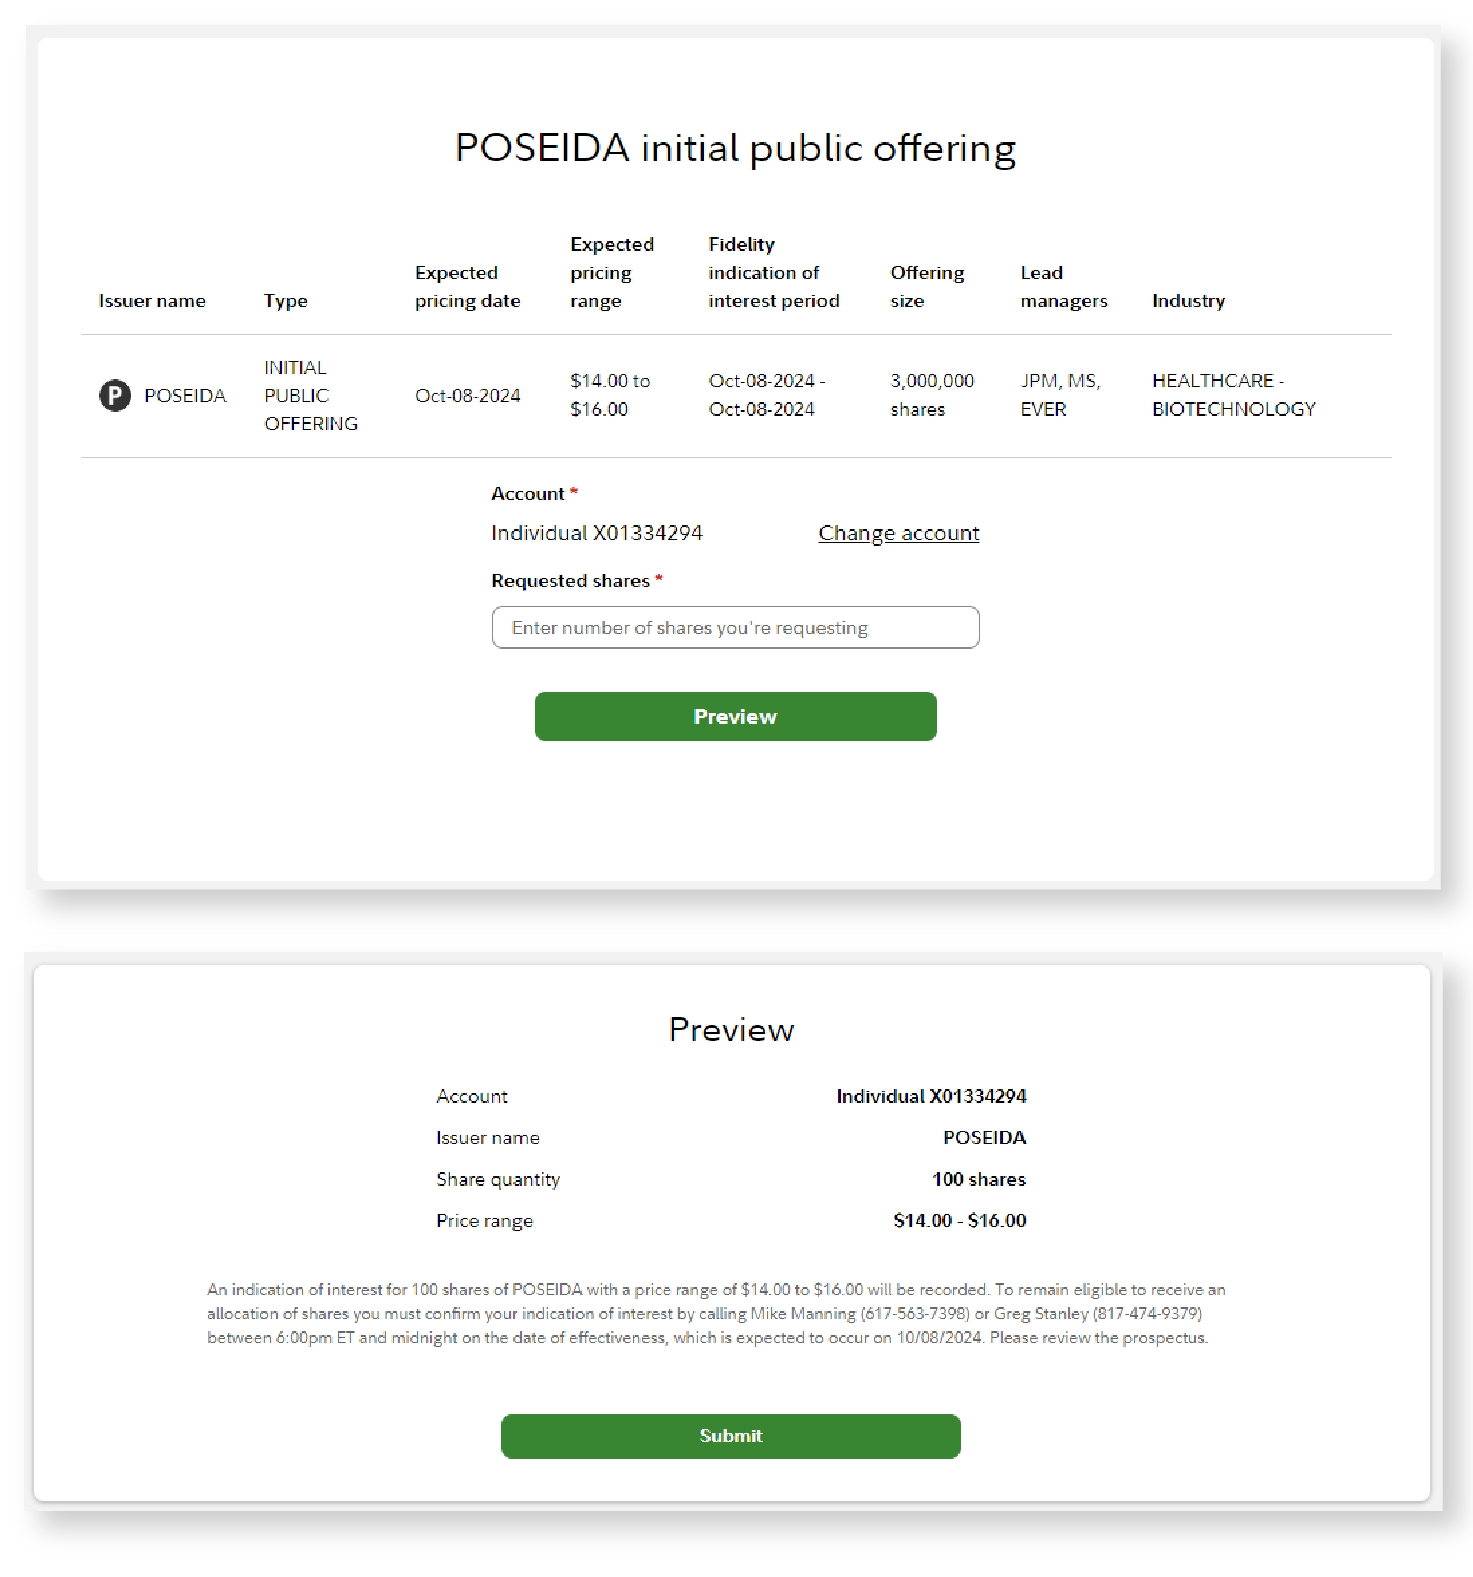Select the Expected pricing date header
Viewport: 1473px width, 1577px height.
point(467,287)
